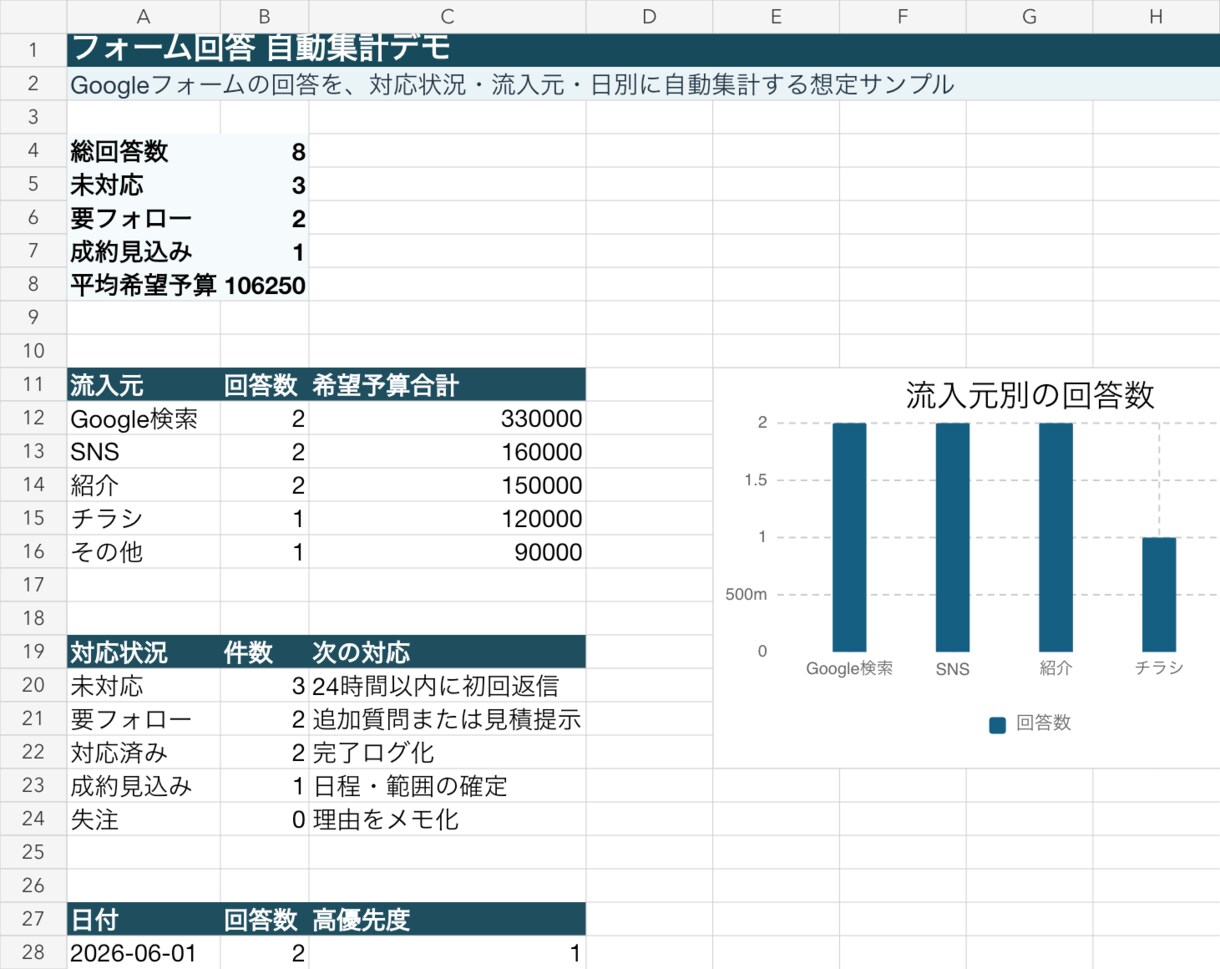The width and height of the screenshot is (1220, 969).
Task: Select the title cell フォーム回答 自動集計デモ
Action: coord(643,49)
